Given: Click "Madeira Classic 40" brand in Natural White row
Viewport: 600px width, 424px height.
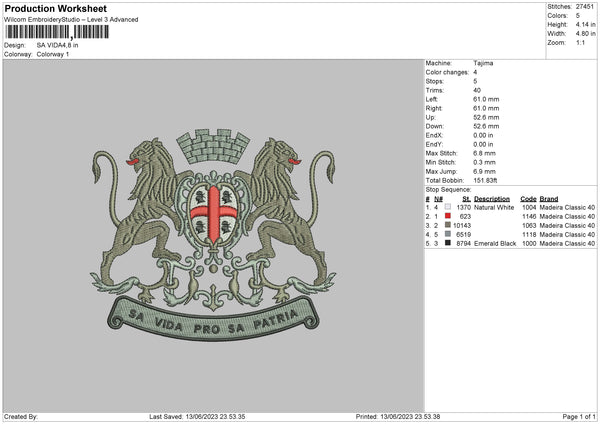Looking at the screenshot, I should pyautogui.click(x=567, y=207).
